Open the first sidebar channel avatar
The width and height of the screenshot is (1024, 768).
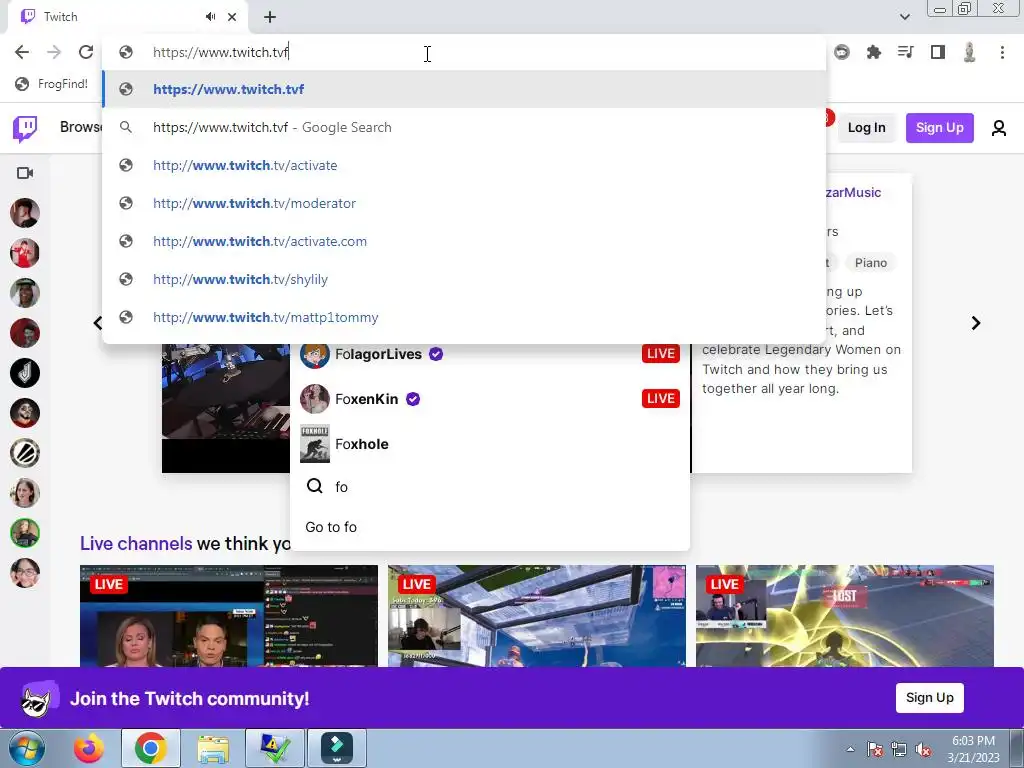point(25,214)
